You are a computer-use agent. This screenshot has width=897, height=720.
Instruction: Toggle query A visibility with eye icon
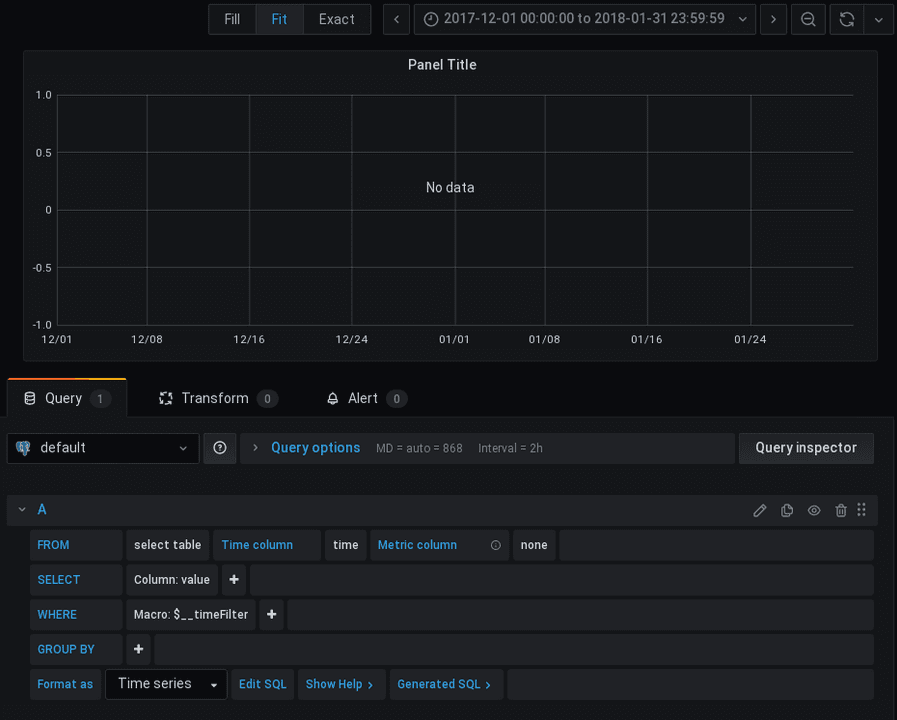point(814,510)
